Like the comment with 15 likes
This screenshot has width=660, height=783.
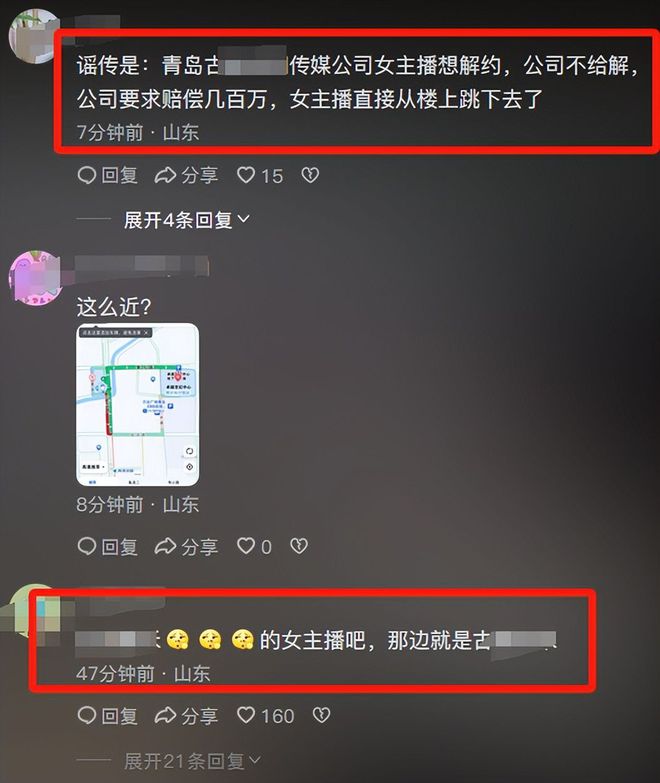click(260, 175)
